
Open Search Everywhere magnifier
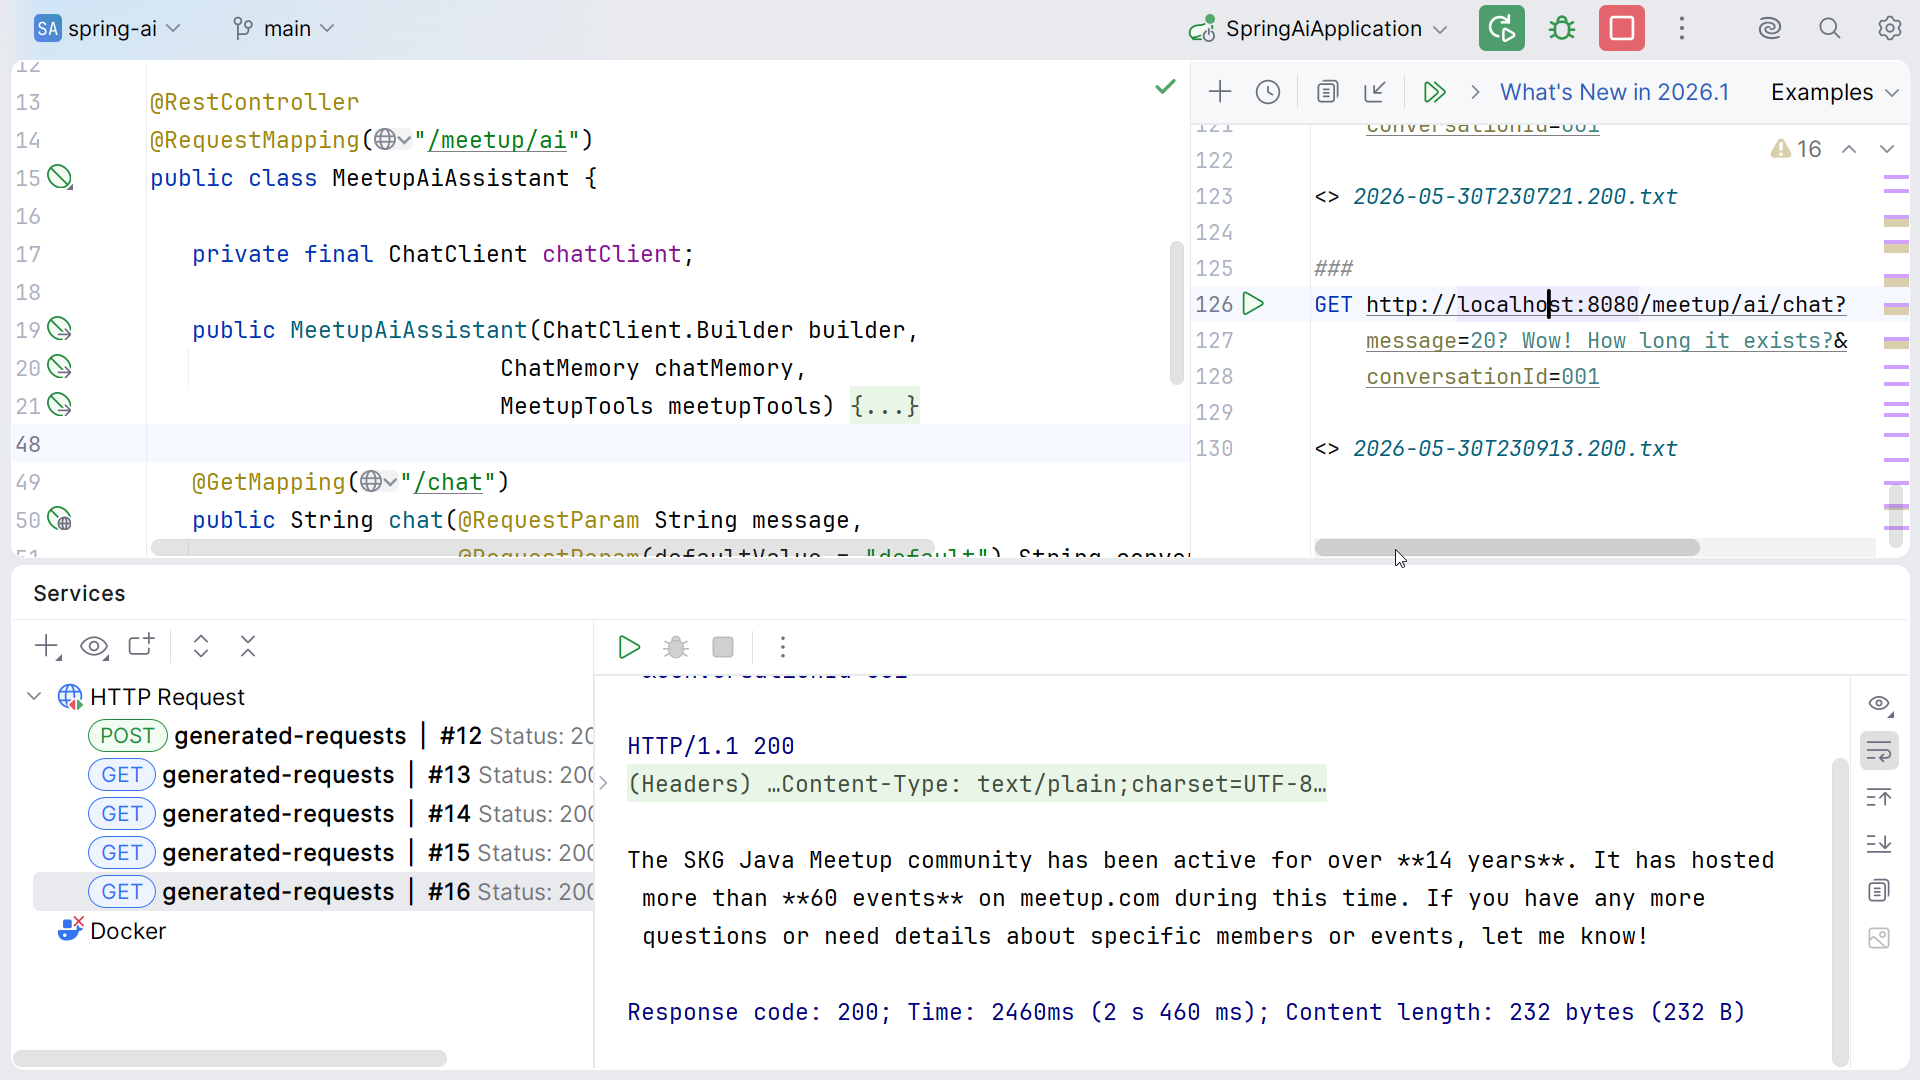click(x=1830, y=28)
